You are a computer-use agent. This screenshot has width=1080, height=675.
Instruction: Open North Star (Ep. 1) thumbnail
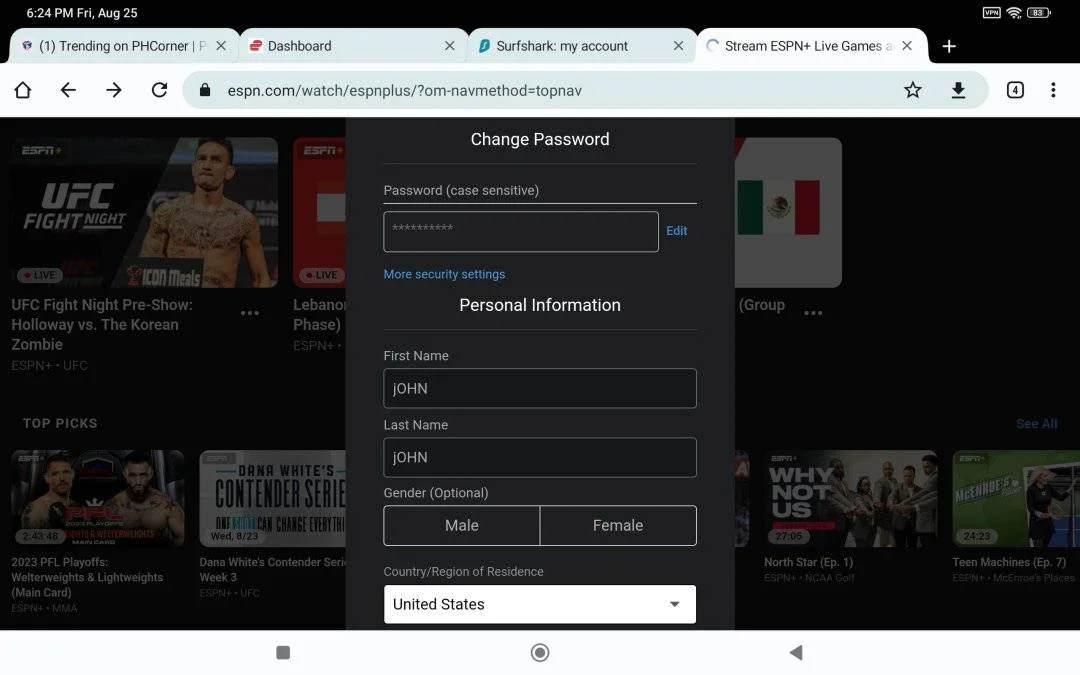(851, 499)
